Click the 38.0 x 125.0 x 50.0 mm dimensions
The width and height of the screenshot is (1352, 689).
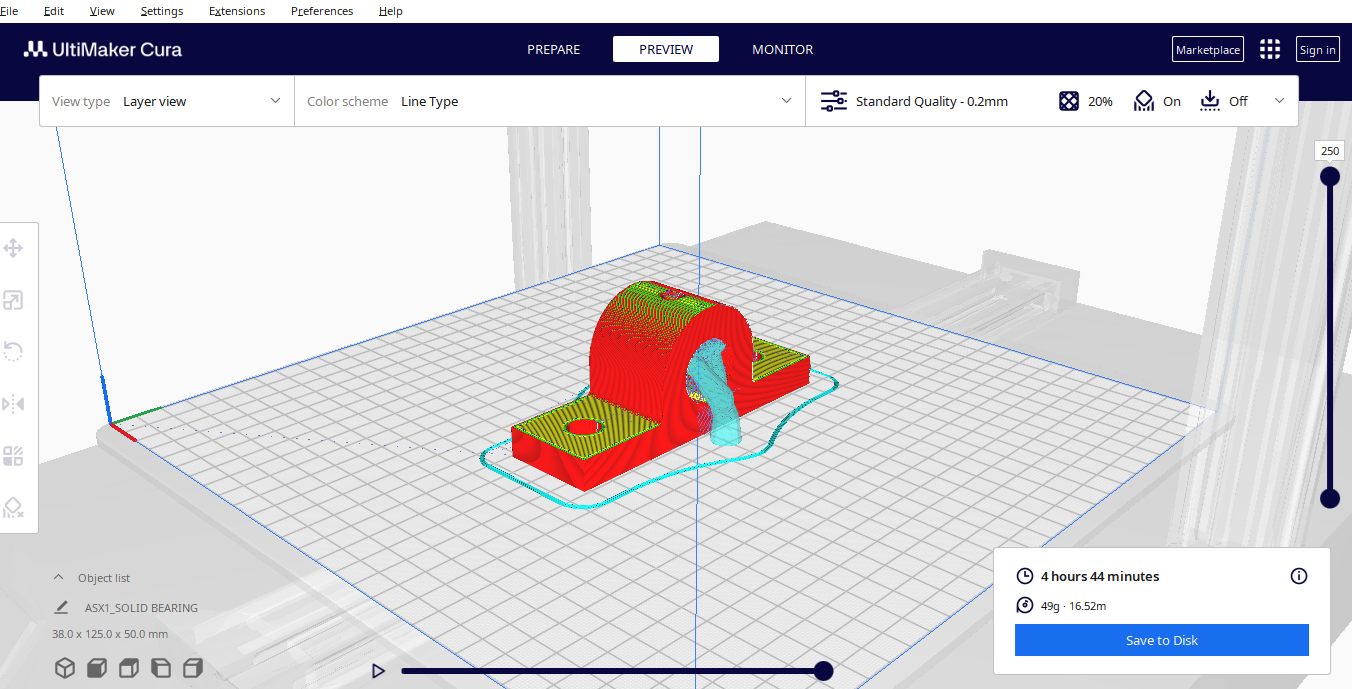(110, 634)
